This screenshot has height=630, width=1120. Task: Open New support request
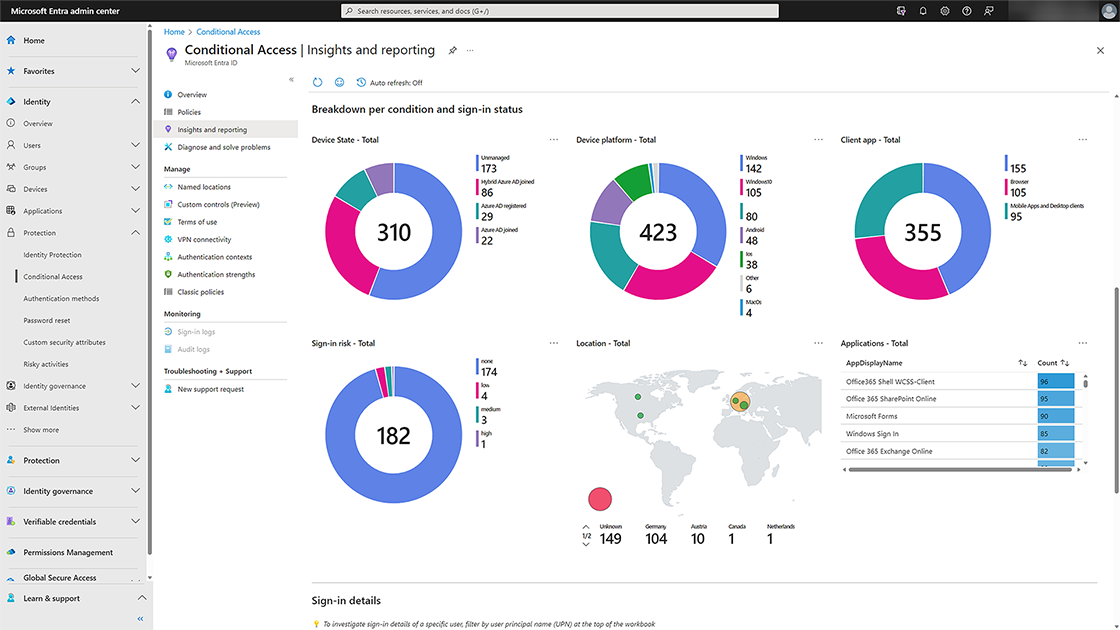coord(212,389)
